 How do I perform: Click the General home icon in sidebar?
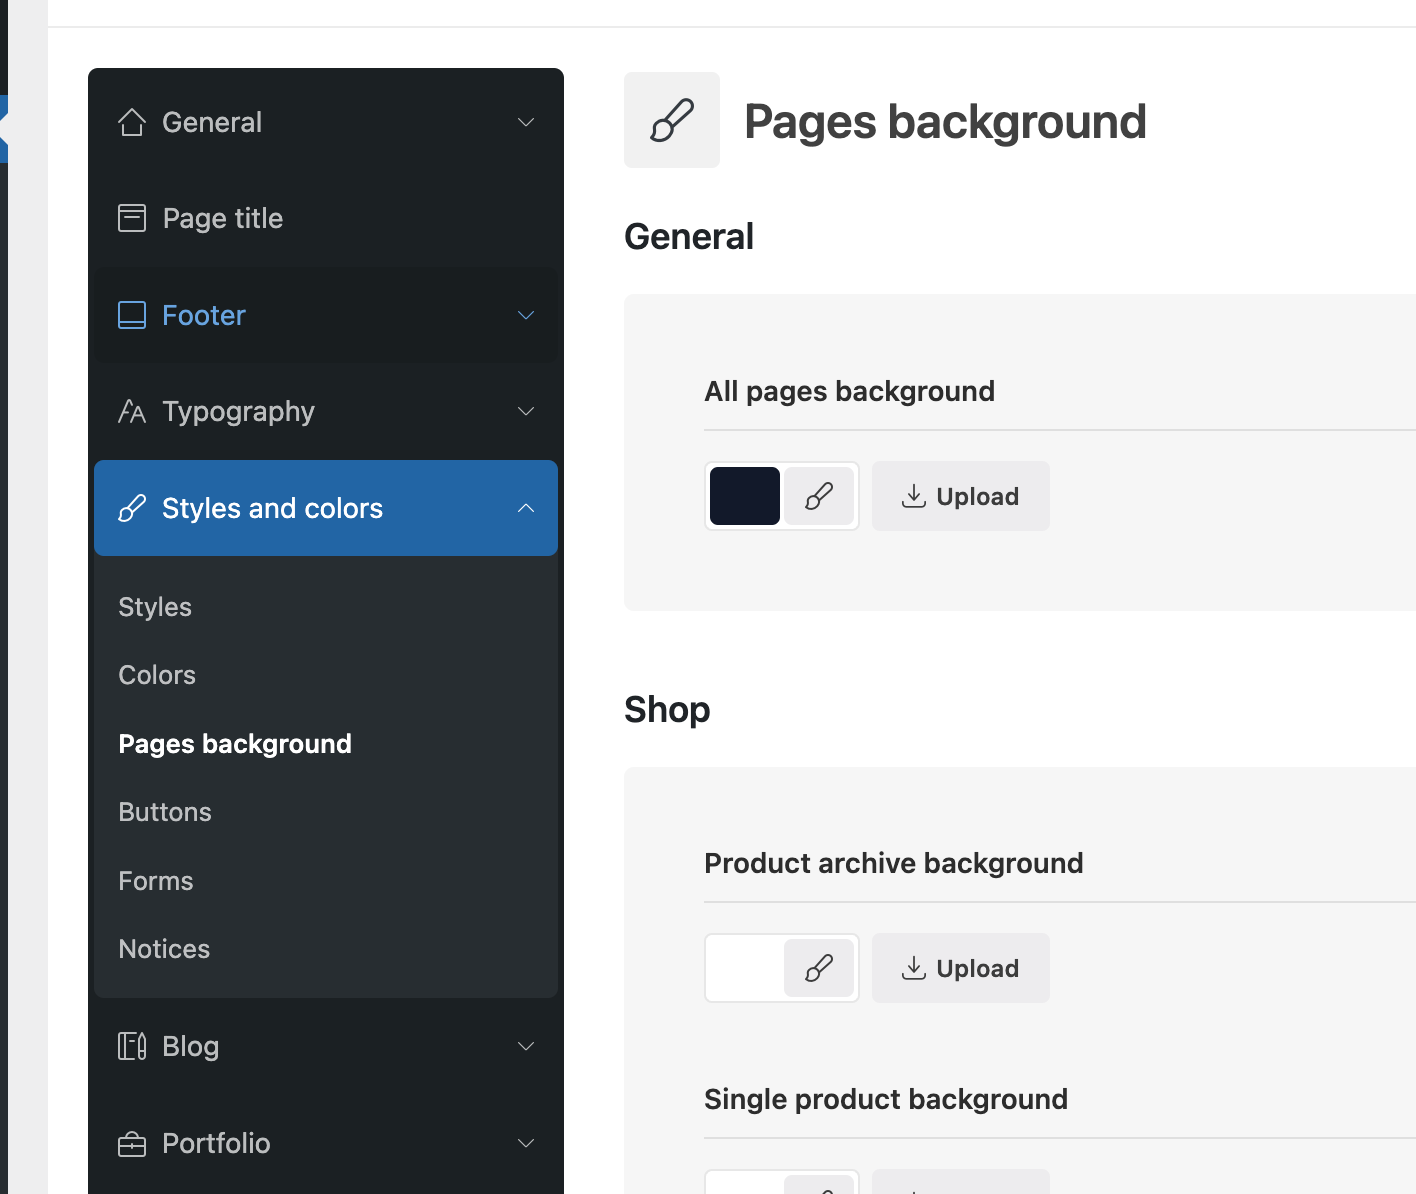132,122
